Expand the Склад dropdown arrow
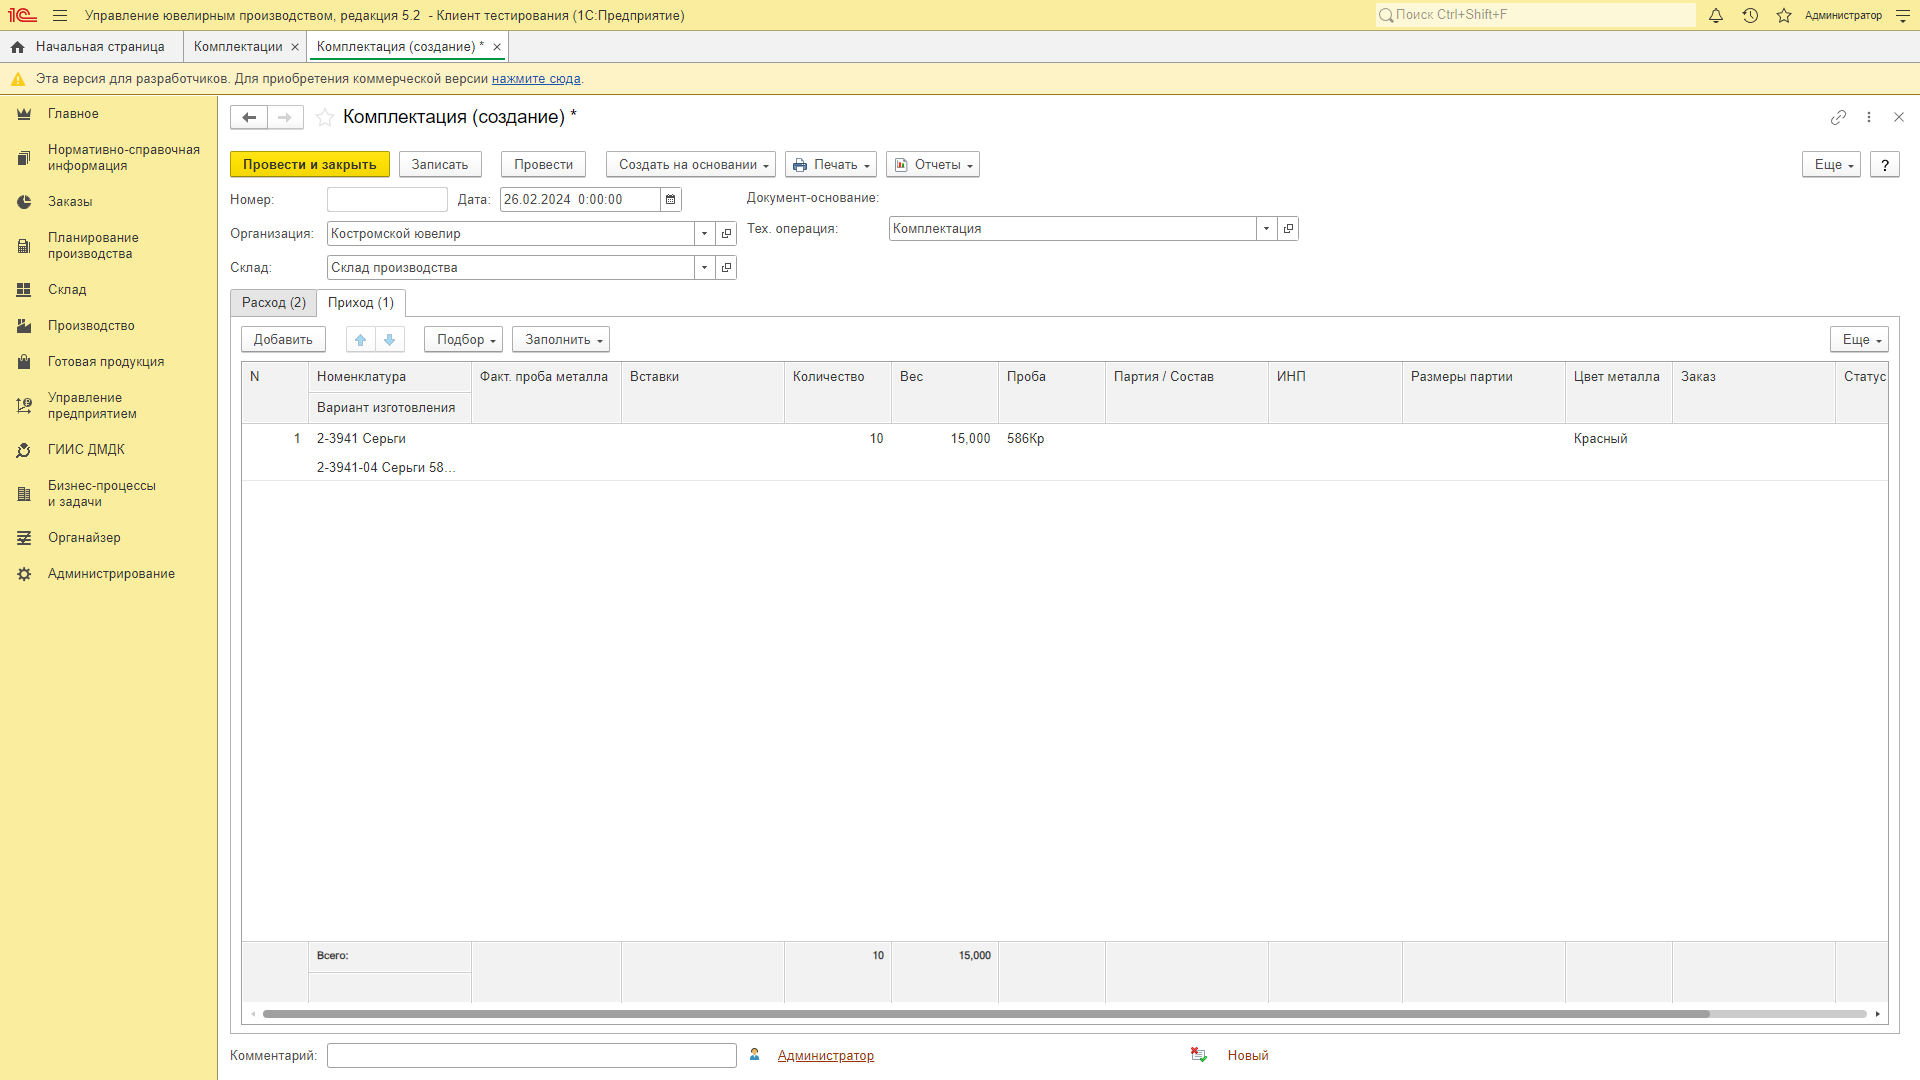 [x=705, y=267]
